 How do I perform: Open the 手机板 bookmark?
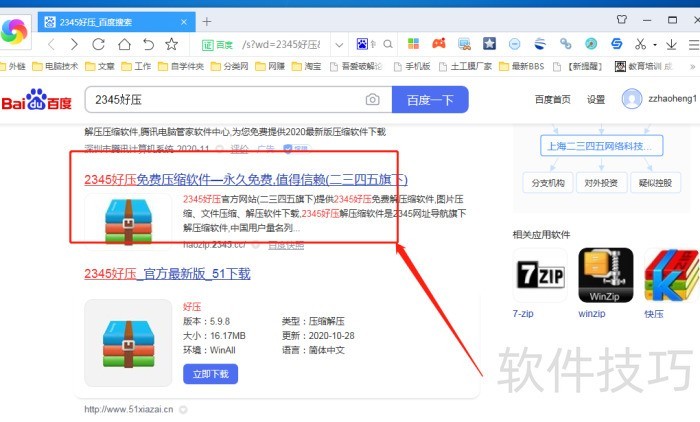(412, 67)
